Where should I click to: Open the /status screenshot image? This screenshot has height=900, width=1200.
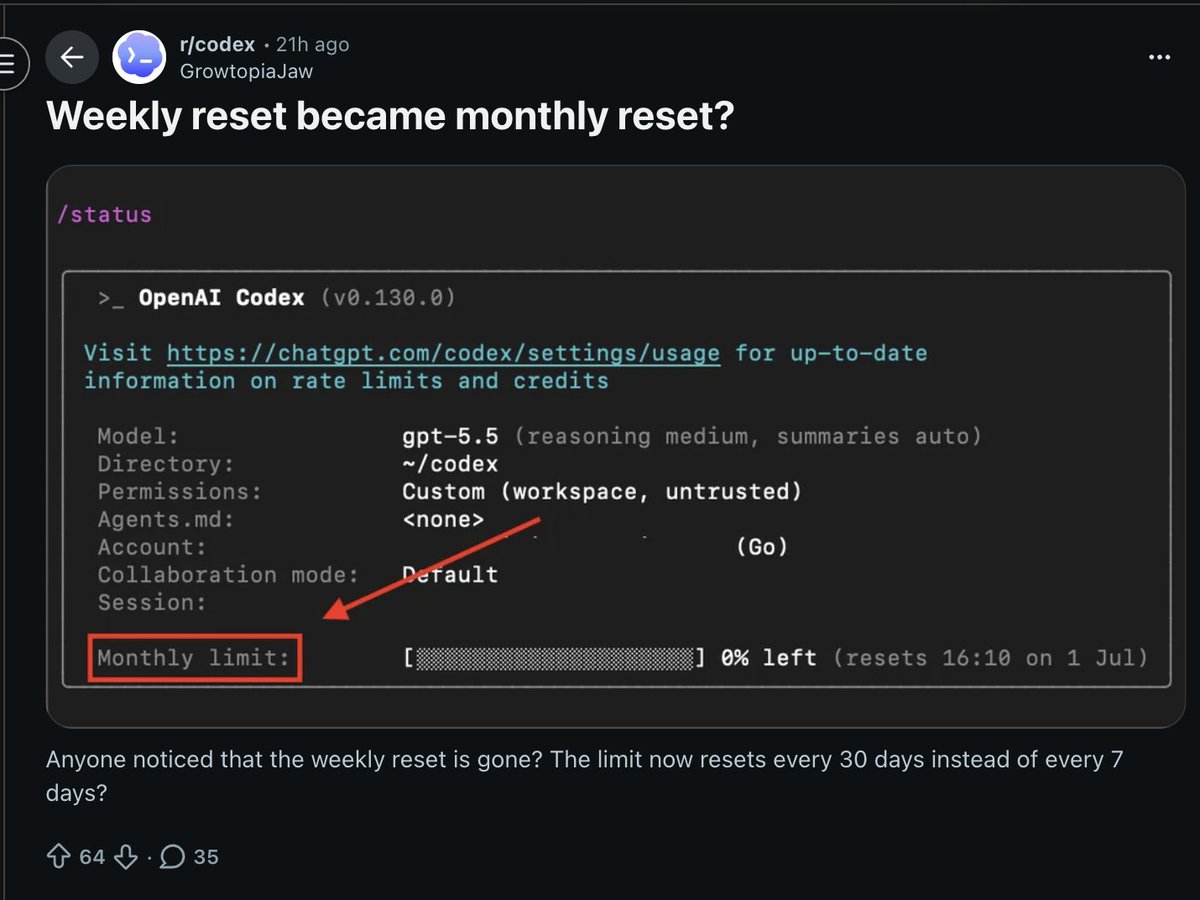[x=616, y=447]
